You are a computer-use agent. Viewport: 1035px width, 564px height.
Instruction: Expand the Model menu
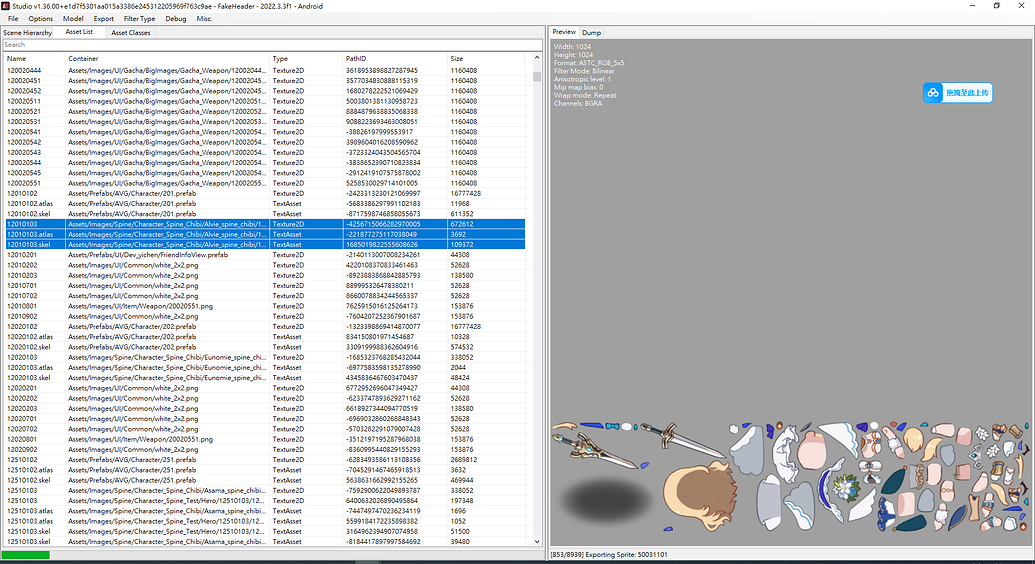(73, 19)
